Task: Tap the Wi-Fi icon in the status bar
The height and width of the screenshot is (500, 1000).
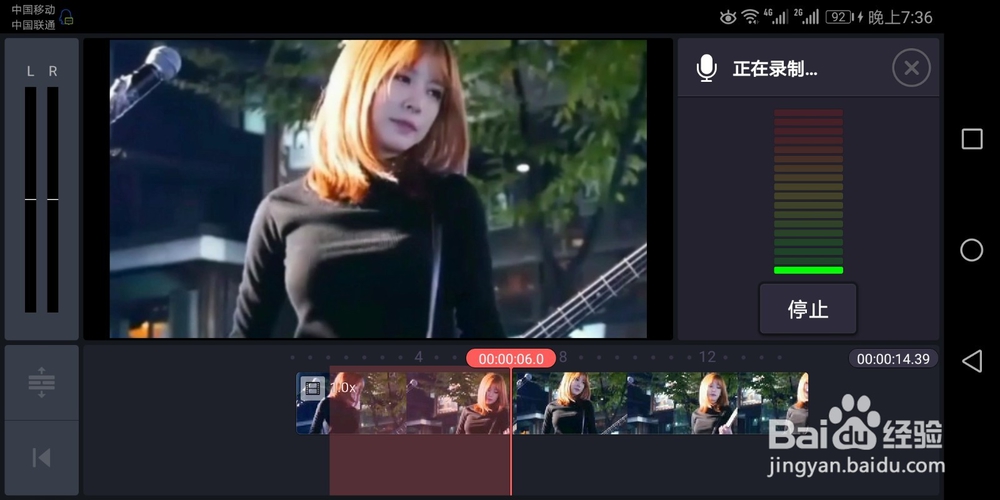Action: tap(750, 17)
